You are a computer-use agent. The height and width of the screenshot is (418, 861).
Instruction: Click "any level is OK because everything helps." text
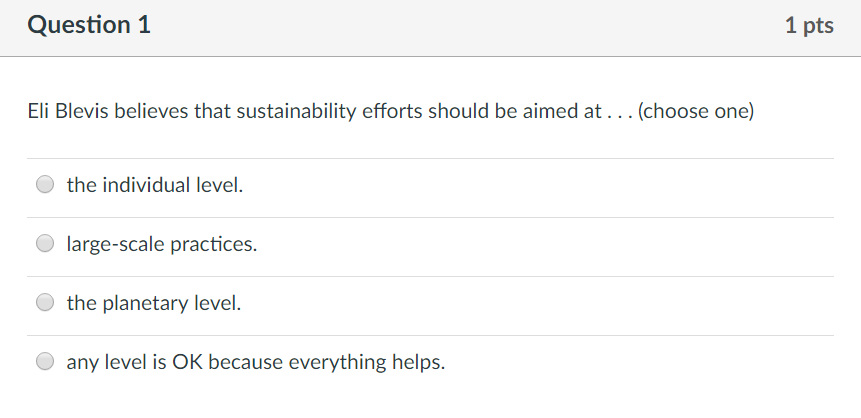(256, 362)
